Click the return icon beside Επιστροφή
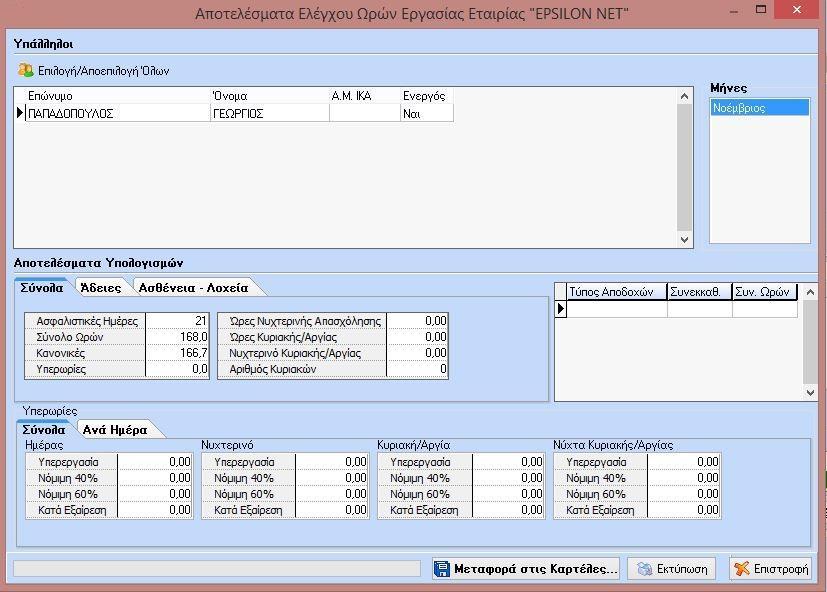 pyautogui.click(x=742, y=568)
